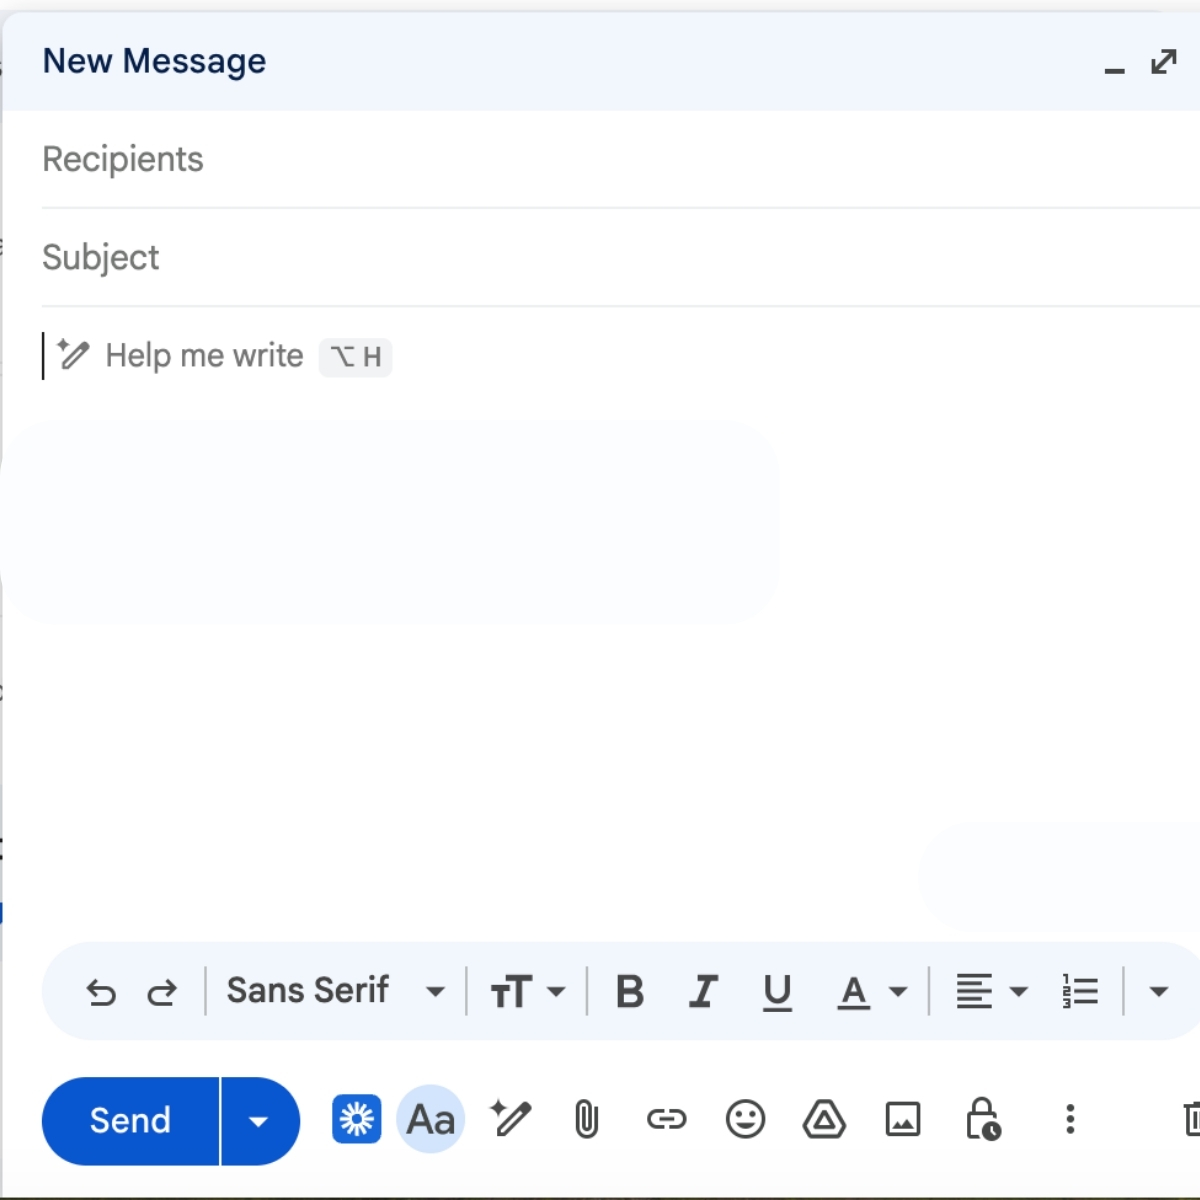Redo the last edit
The height and width of the screenshot is (1200, 1200).
pyautogui.click(x=162, y=992)
